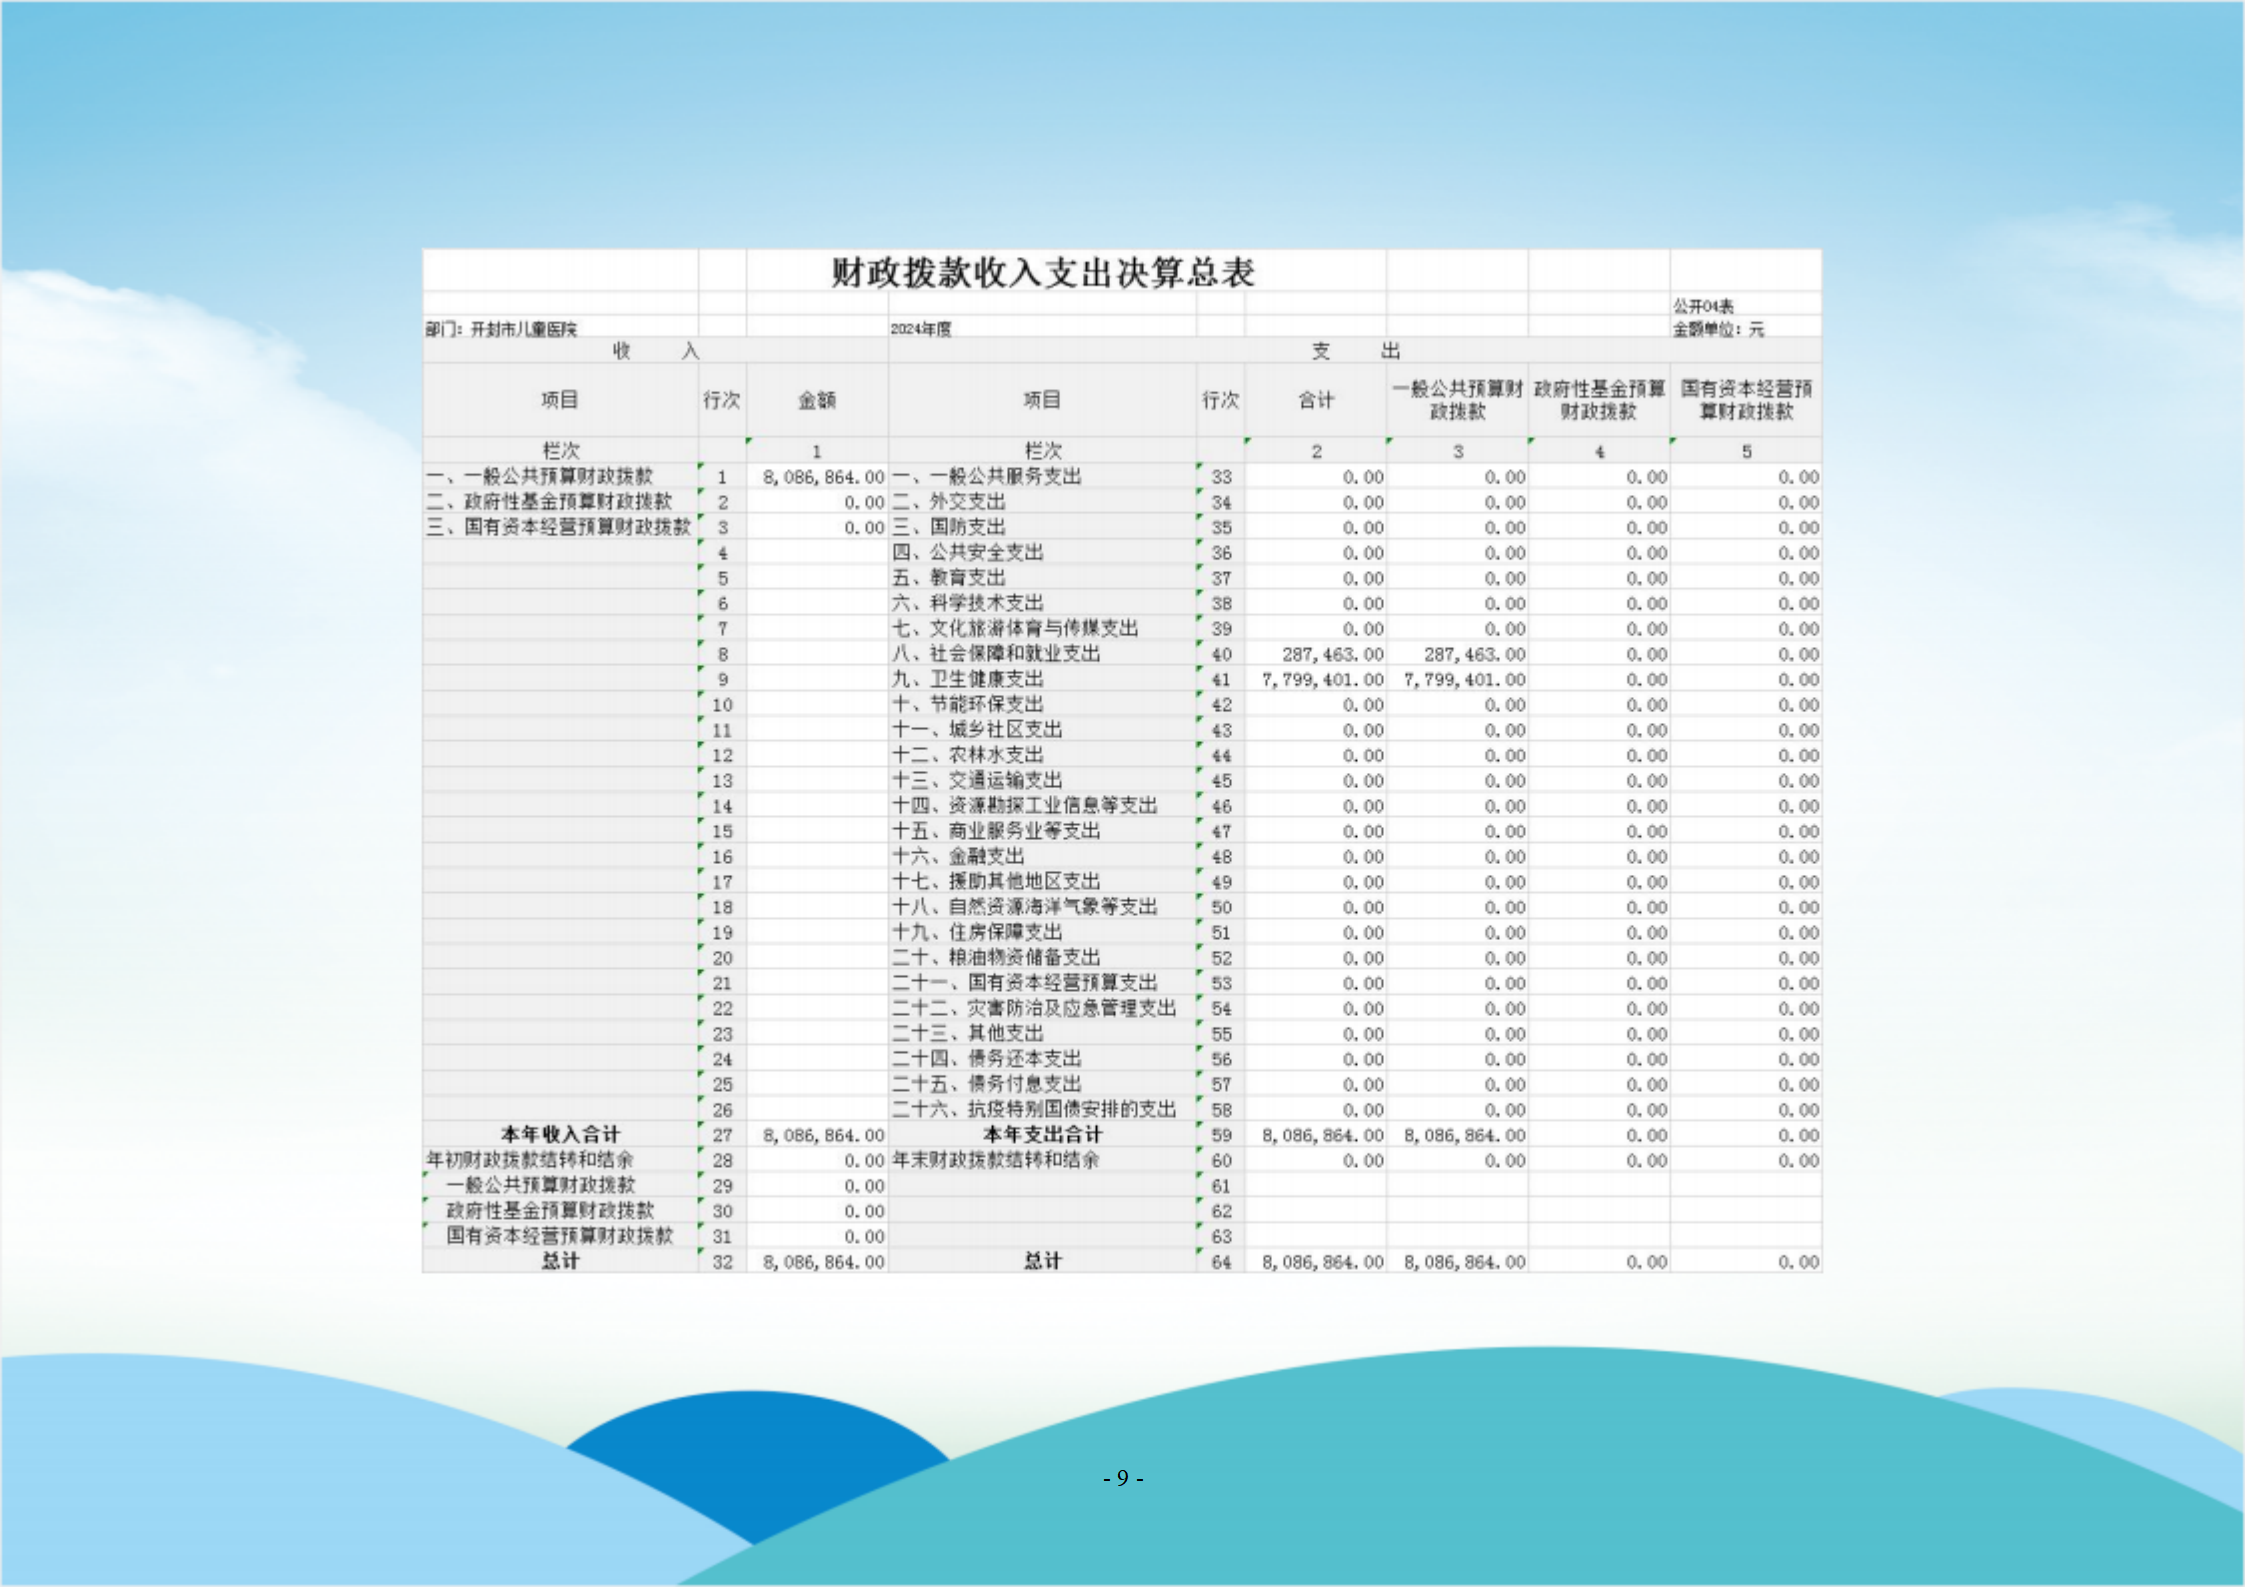Click the page number 9 in footer
The width and height of the screenshot is (2245, 1587).
1122,1478
